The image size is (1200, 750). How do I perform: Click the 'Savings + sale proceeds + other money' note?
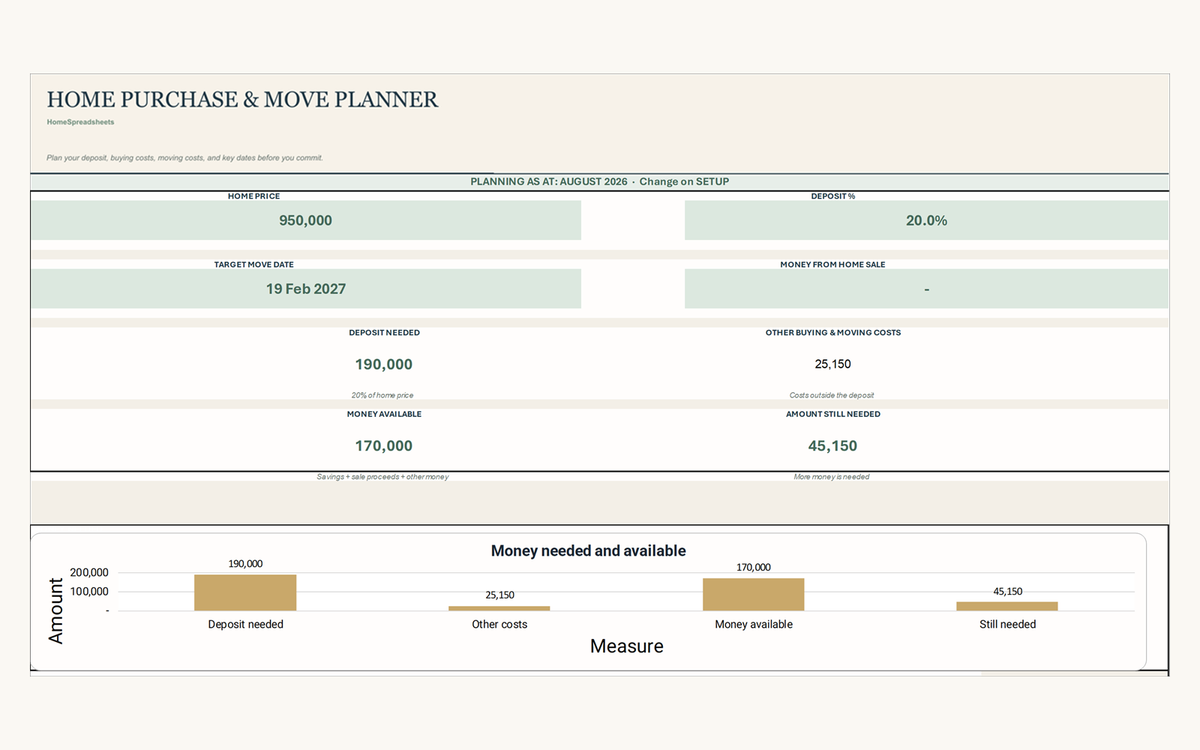(x=383, y=477)
